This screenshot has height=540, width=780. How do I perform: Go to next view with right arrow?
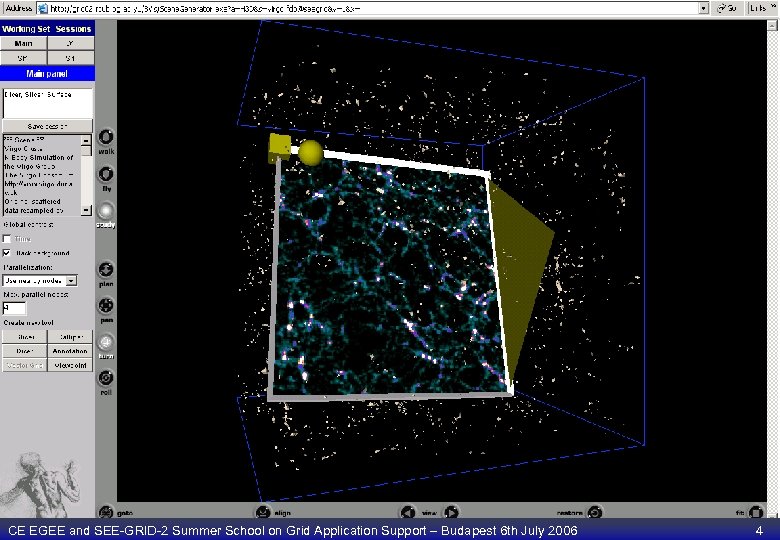(x=451, y=512)
